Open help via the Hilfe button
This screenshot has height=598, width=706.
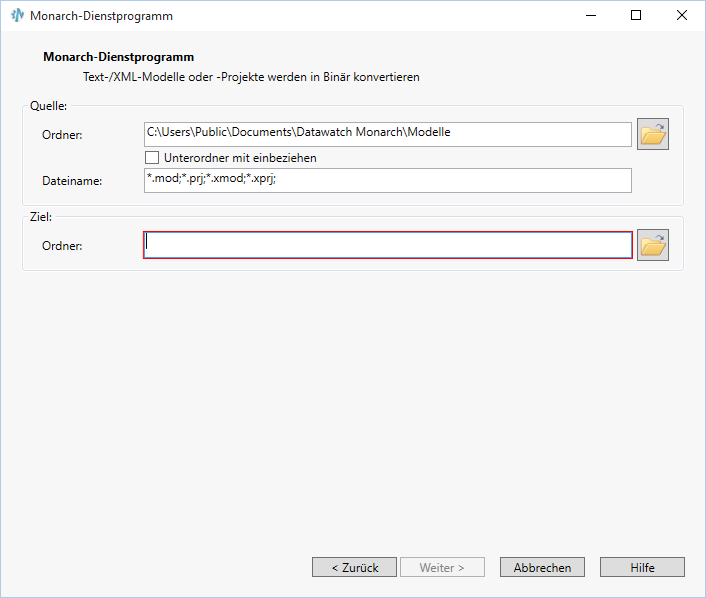pyautogui.click(x=642, y=567)
